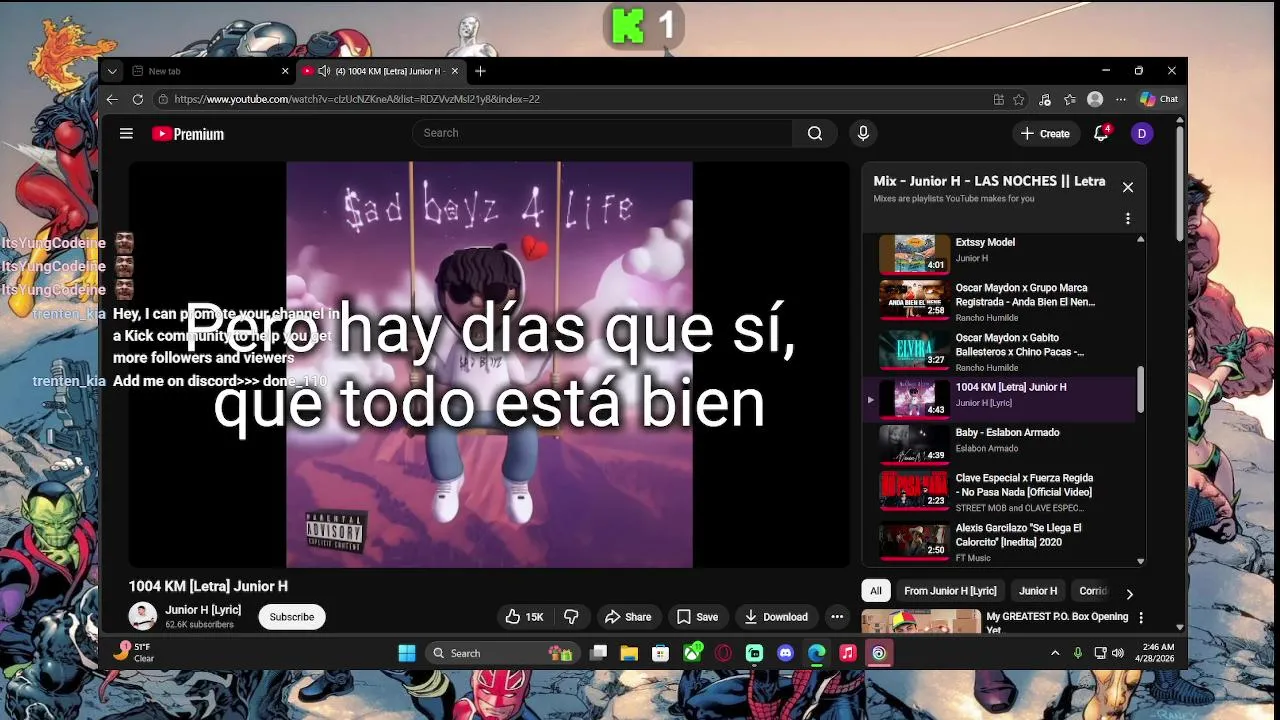This screenshot has height=720, width=1280.
Task: Open options for My GREATEST P.O. Box video
Action: 1141,618
